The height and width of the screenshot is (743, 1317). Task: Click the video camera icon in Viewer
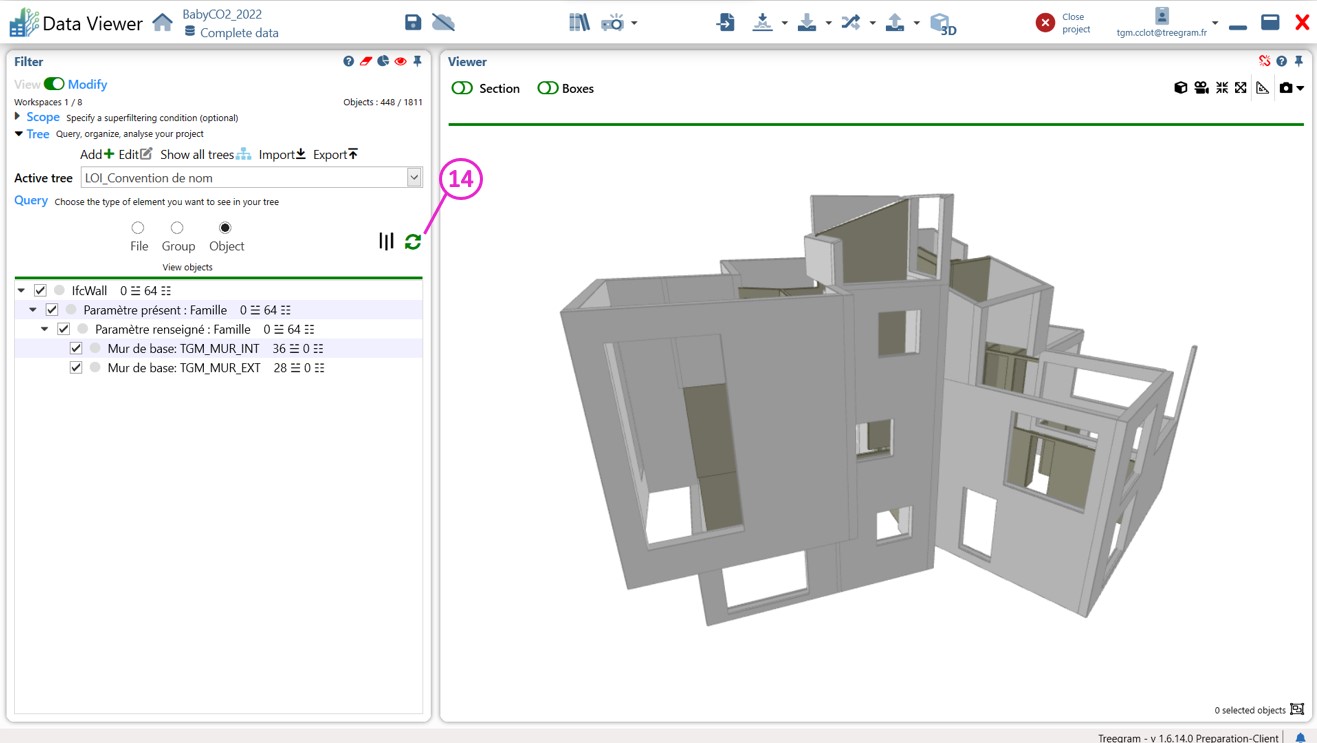tap(1201, 88)
